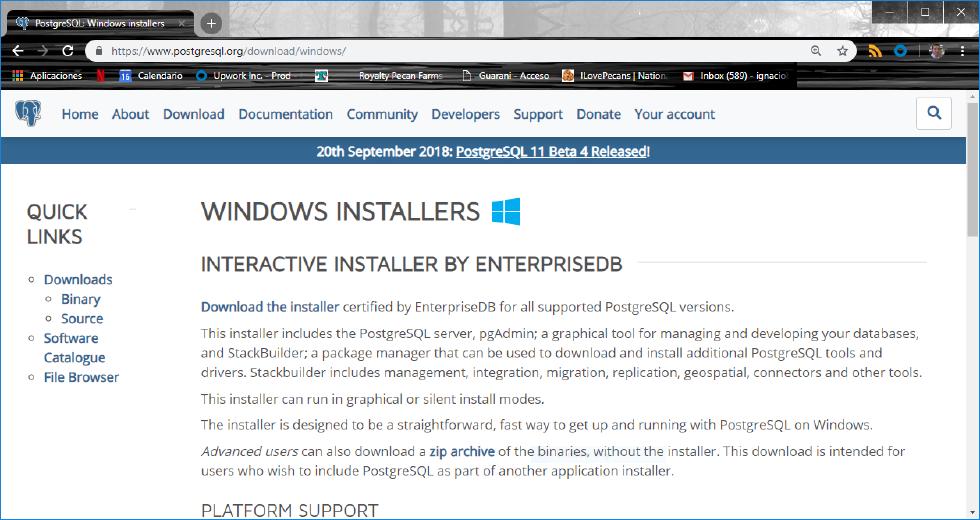Open a new browser tab
Image resolution: width=980 pixels, height=520 pixels.
[210, 23]
